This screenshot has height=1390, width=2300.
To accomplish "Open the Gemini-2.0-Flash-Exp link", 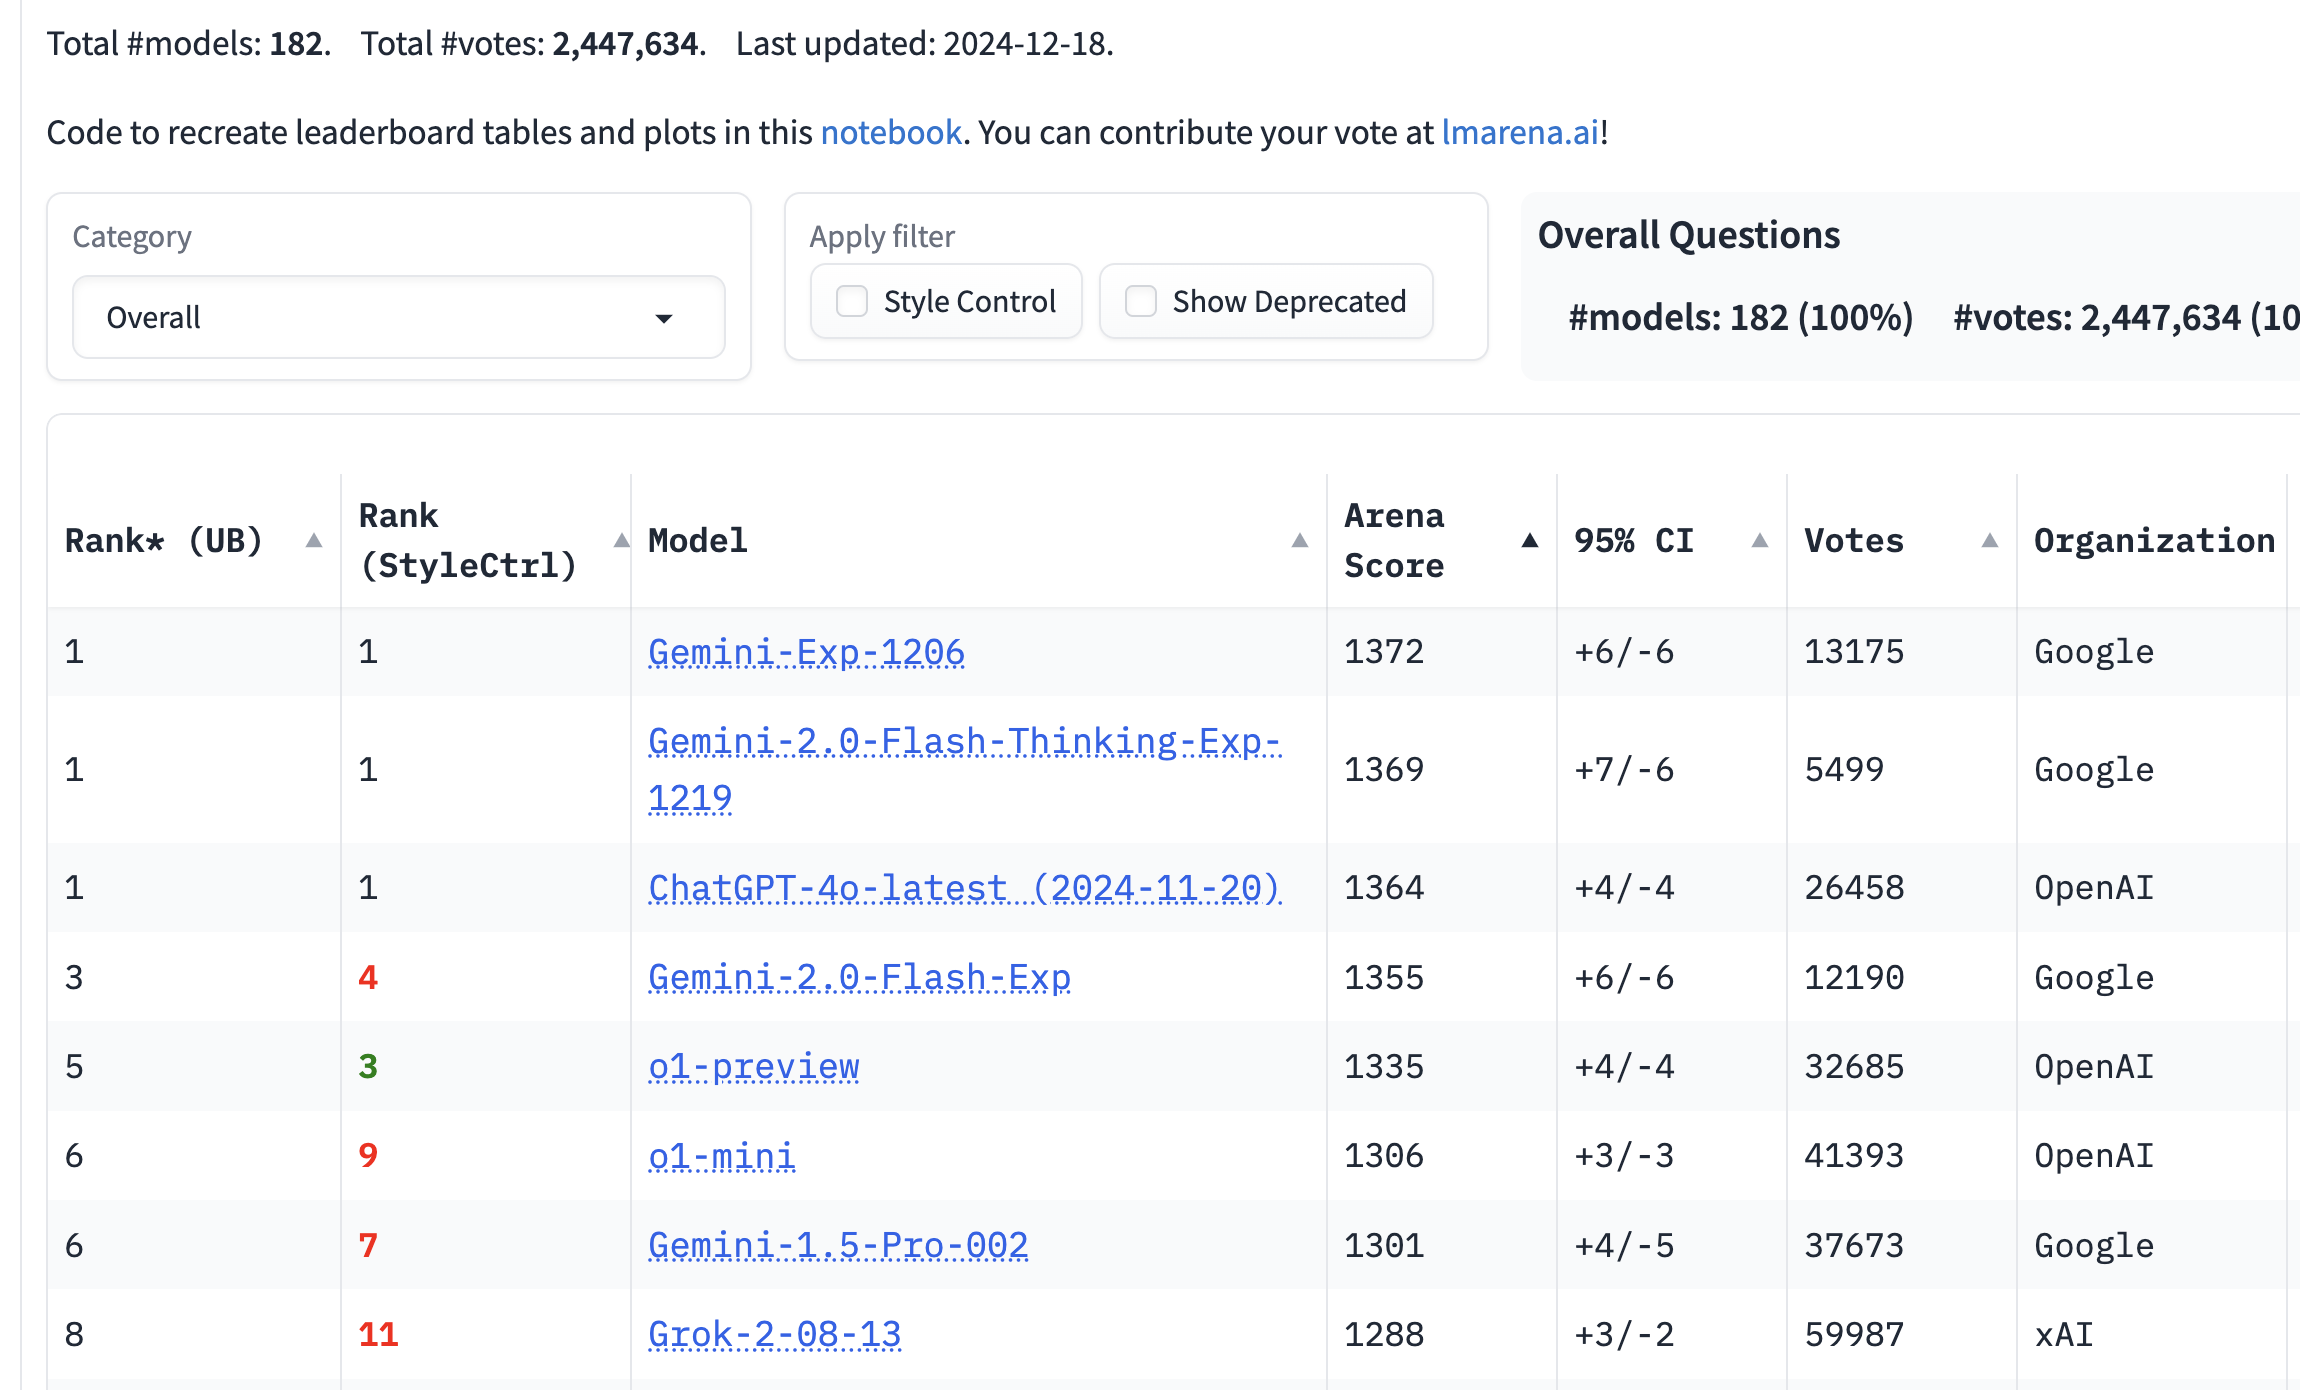I will [859, 977].
